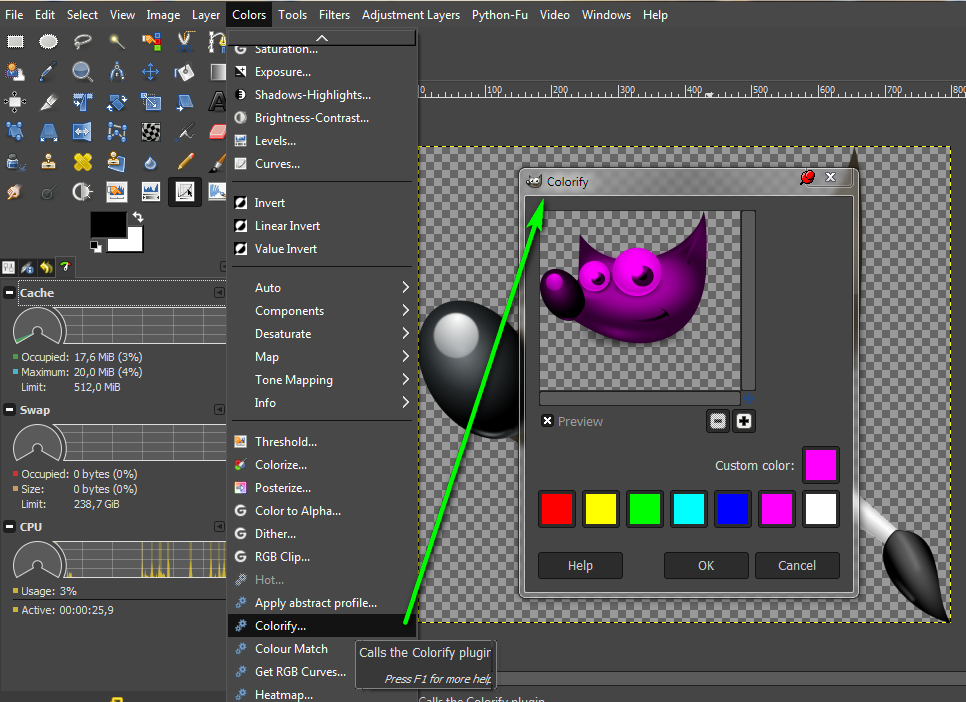Select the Dodge/Burn tool
The image size is (966, 702).
tap(83, 192)
